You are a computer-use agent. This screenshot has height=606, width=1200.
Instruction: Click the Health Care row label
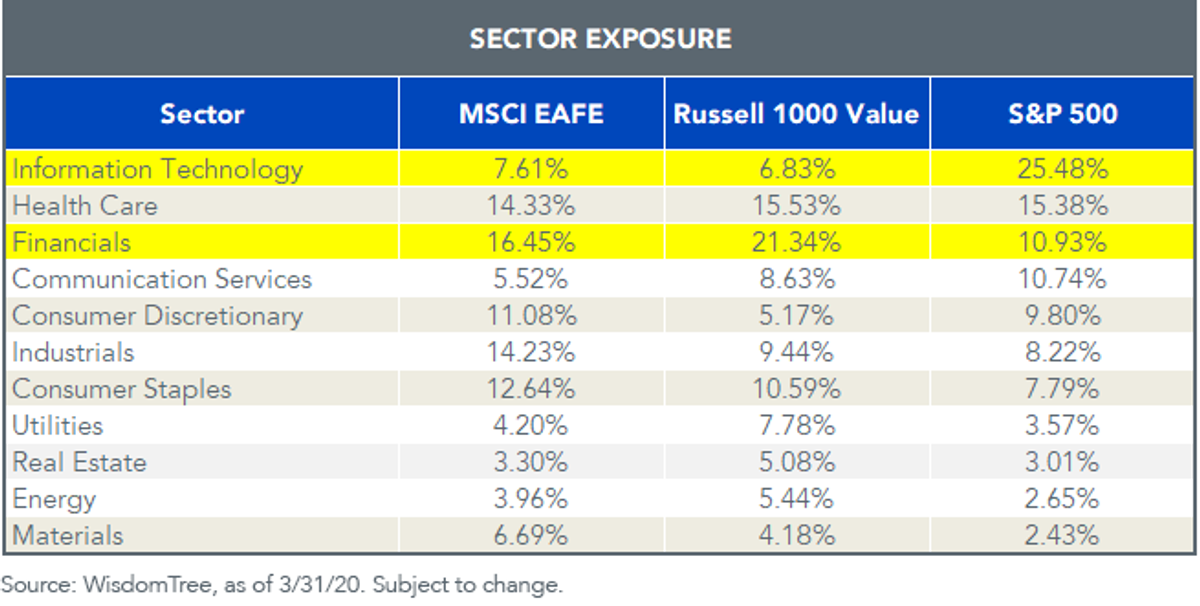85,206
